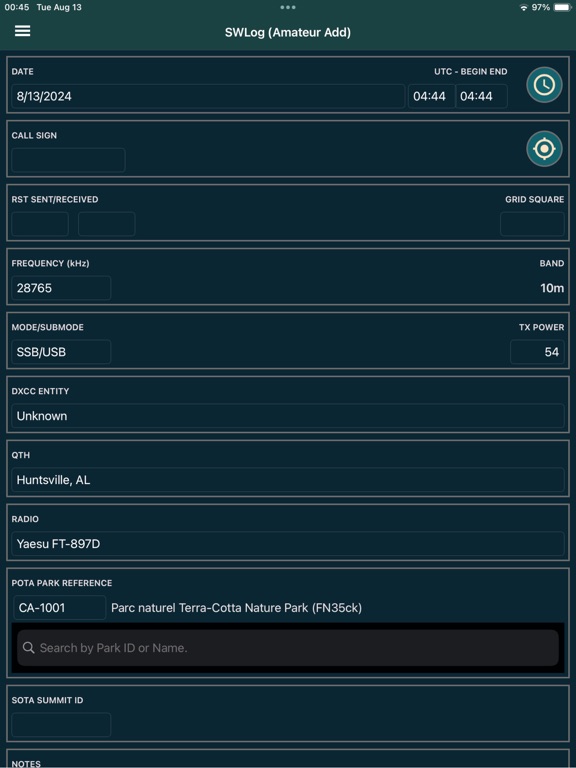576x768 pixels.
Task: Focus the SOTA Summit ID field
Action: (61, 725)
